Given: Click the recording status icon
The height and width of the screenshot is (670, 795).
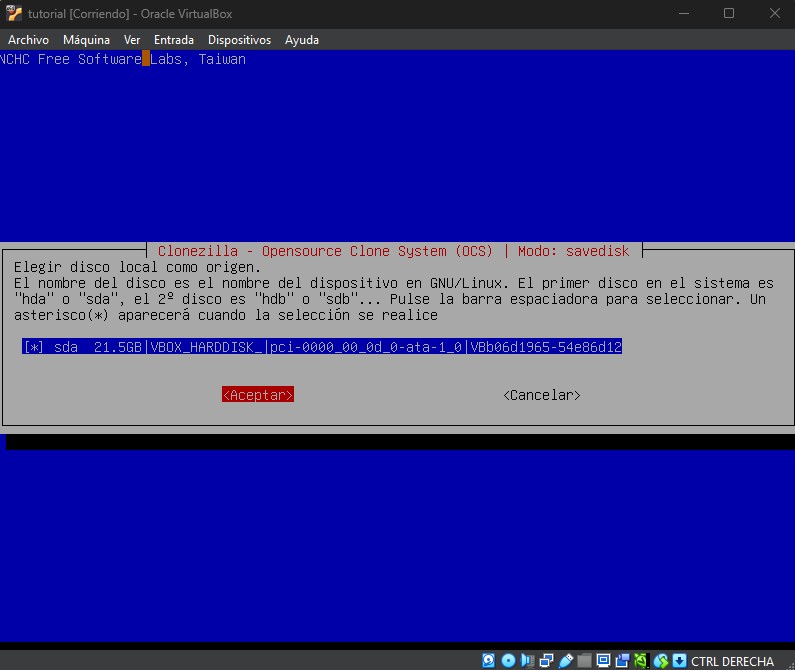Looking at the screenshot, I should pyautogui.click(x=622, y=660).
